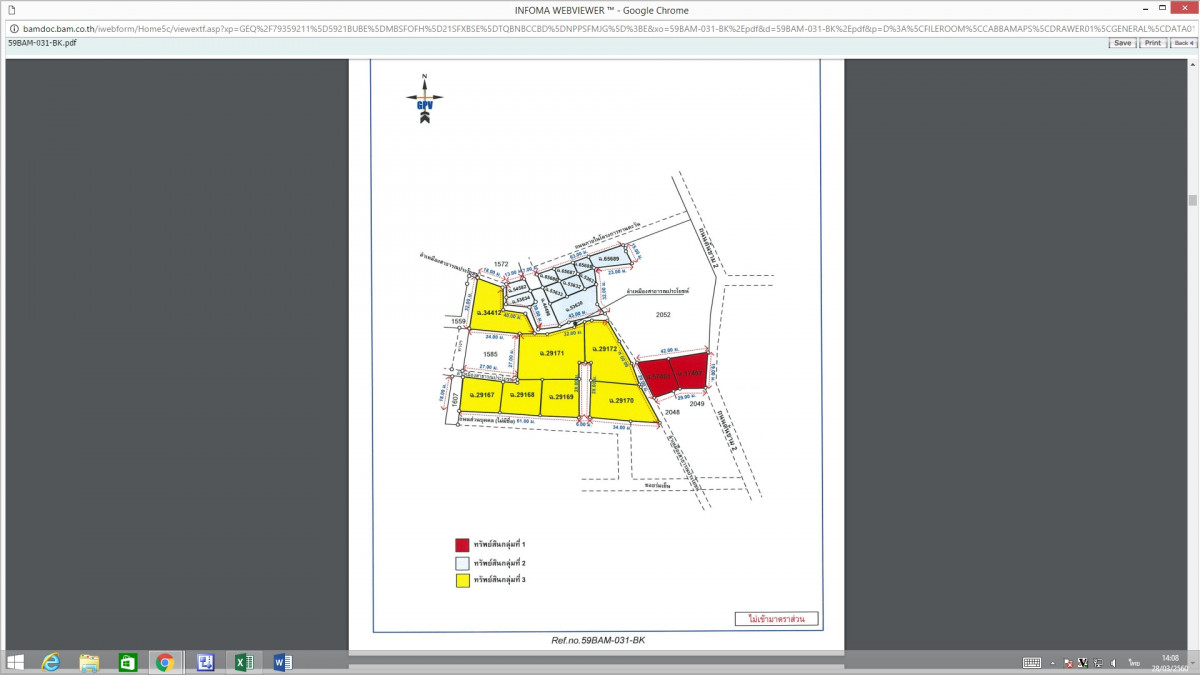Click light blue parcel labeled 65689

[609, 259]
